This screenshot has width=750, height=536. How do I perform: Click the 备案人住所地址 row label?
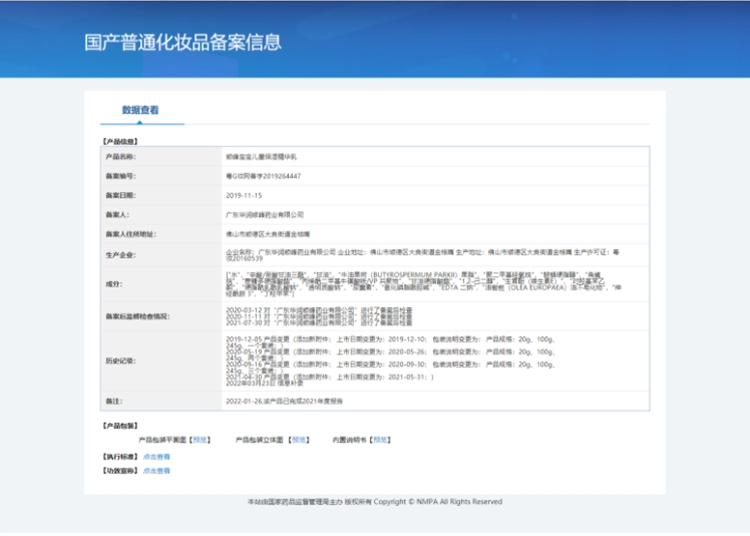[x=131, y=234]
